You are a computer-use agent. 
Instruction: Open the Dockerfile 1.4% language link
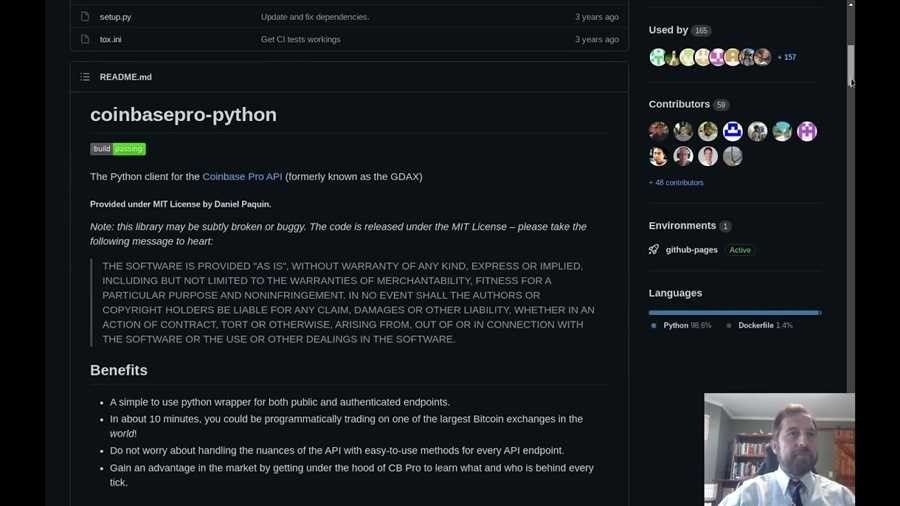pos(765,325)
